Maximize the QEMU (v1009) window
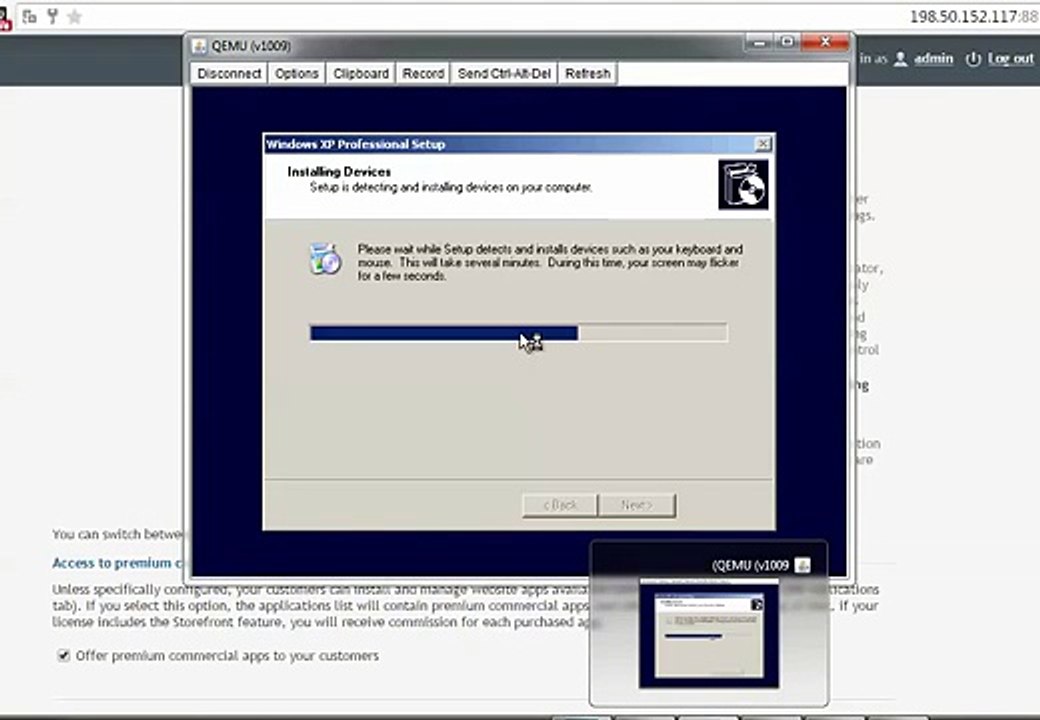 787,42
